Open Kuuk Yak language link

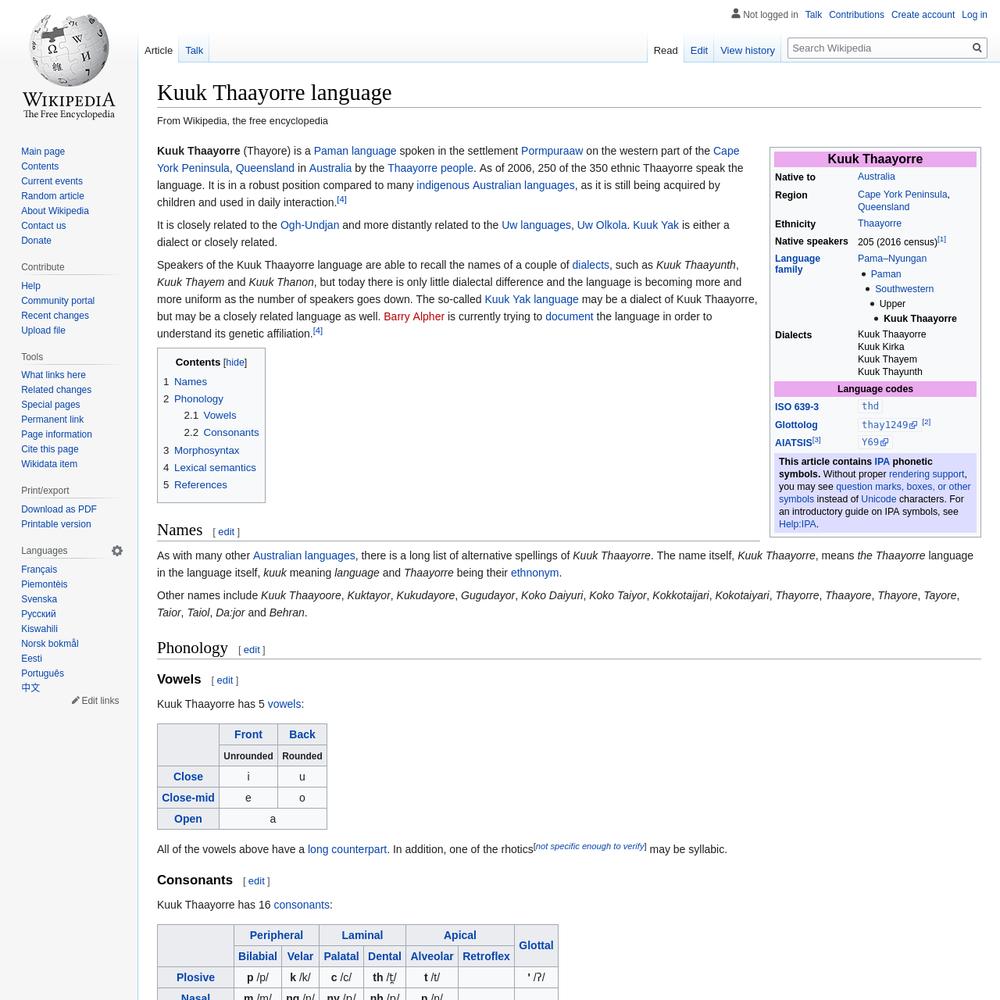point(531,300)
